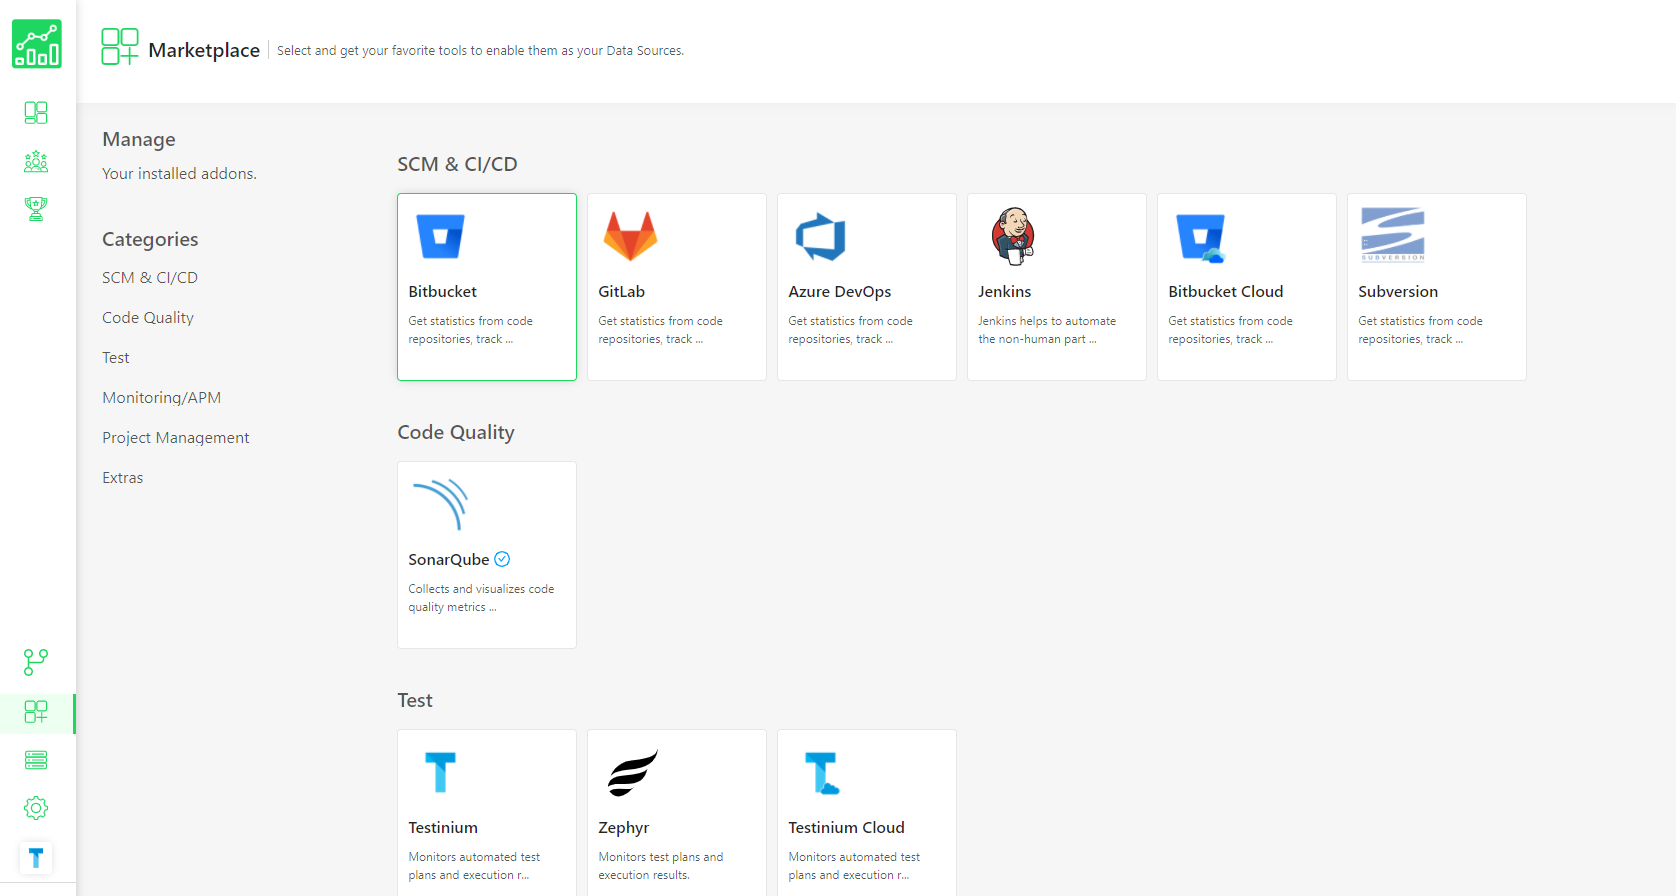Open the server list sidebar icon
Viewport: 1676px width, 896px height.
tap(36, 760)
